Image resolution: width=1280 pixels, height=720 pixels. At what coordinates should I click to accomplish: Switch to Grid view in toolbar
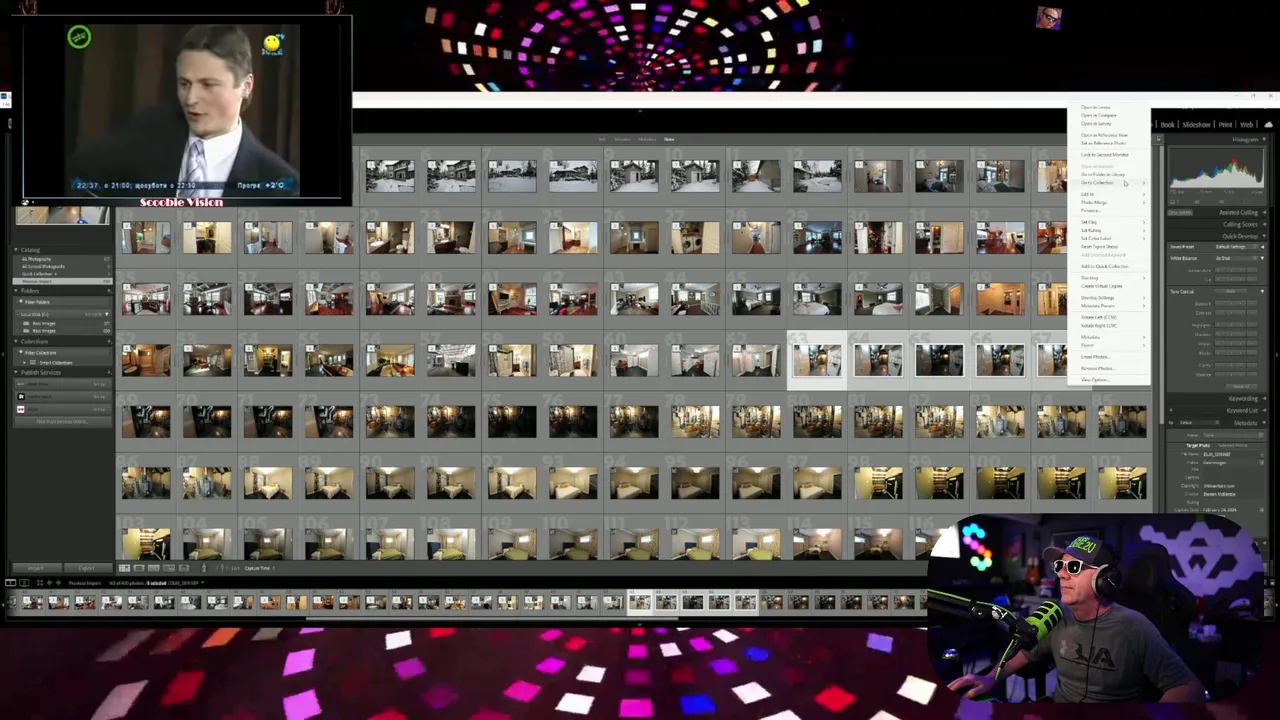click(x=124, y=568)
